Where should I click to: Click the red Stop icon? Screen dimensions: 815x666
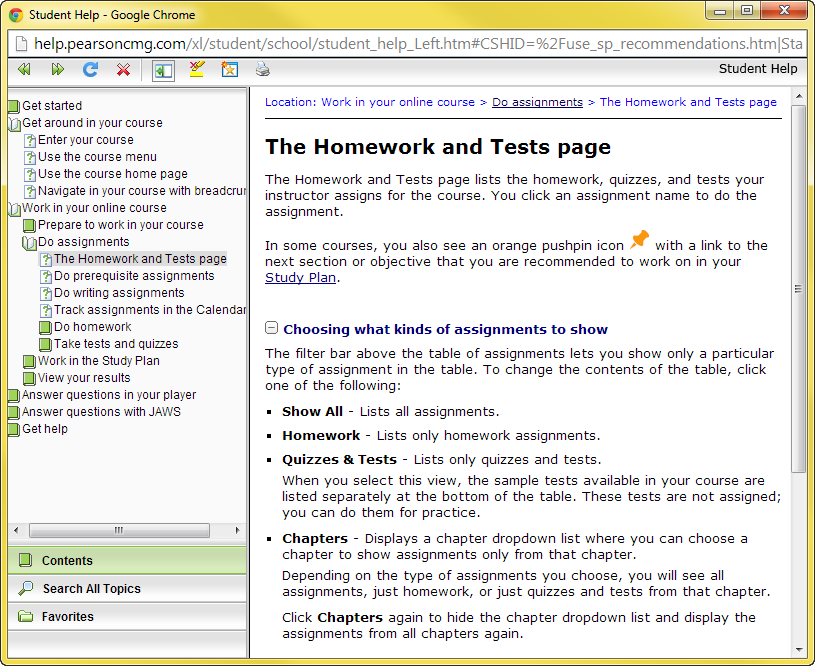point(123,69)
